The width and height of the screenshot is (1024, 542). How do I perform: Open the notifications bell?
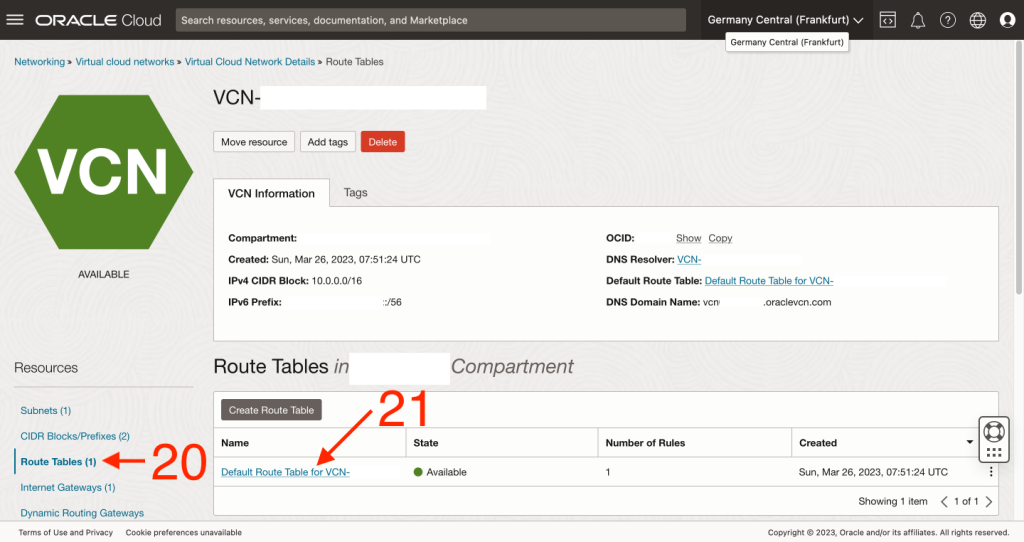click(x=917, y=20)
